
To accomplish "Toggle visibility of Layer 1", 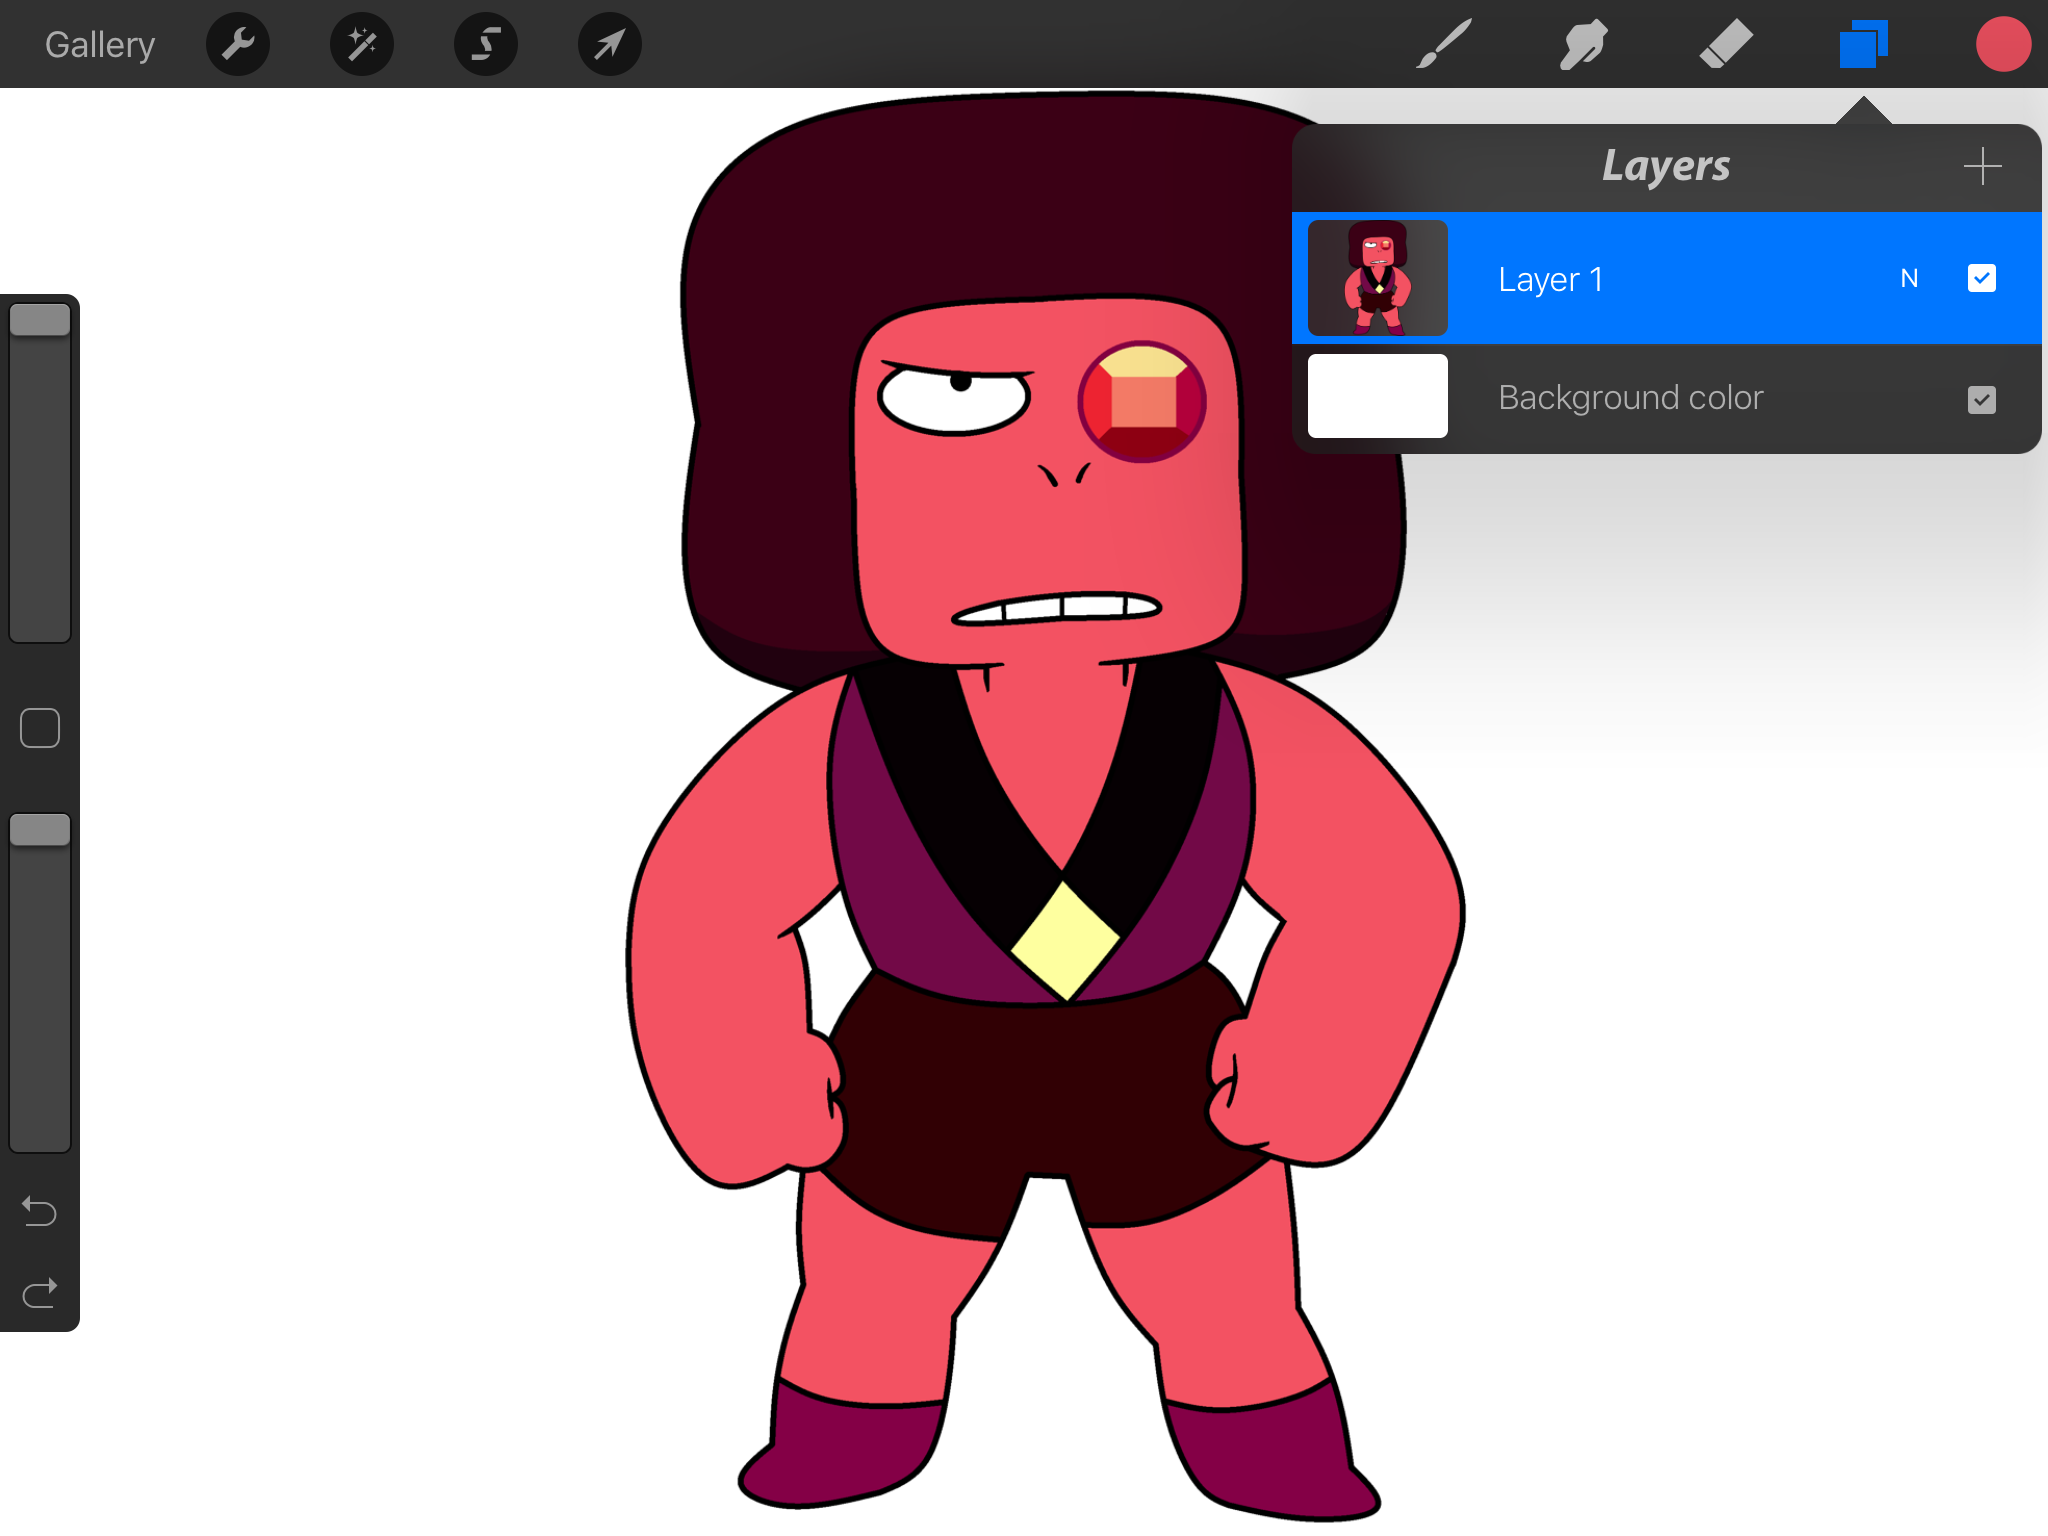I will pyautogui.click(x=1982, y=278).
